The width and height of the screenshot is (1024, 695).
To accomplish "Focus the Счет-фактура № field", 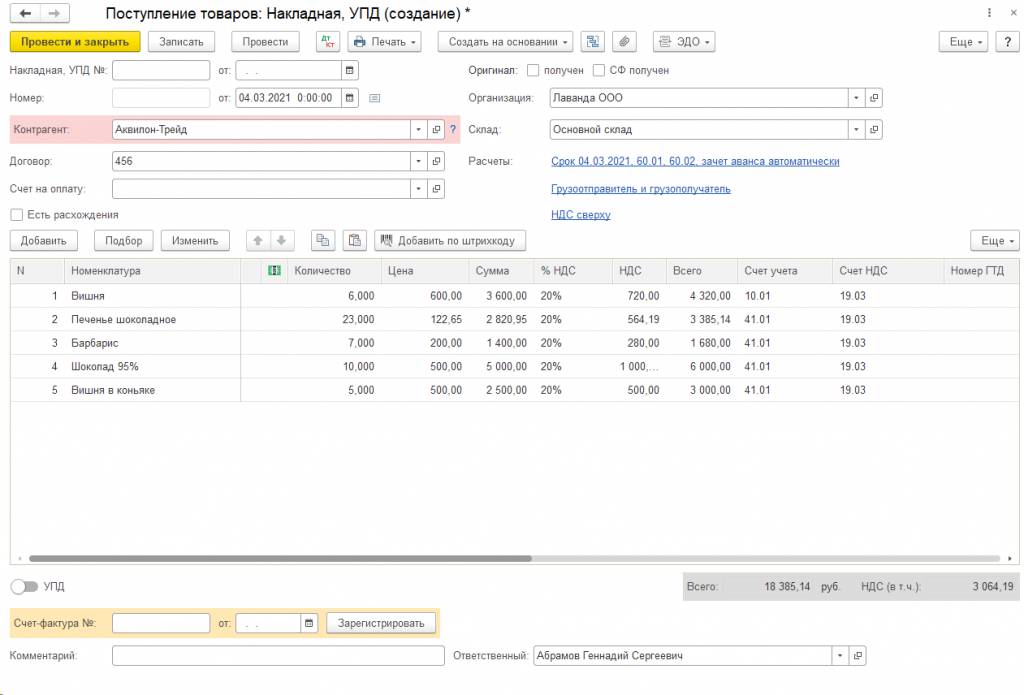I will pos(161,623).
